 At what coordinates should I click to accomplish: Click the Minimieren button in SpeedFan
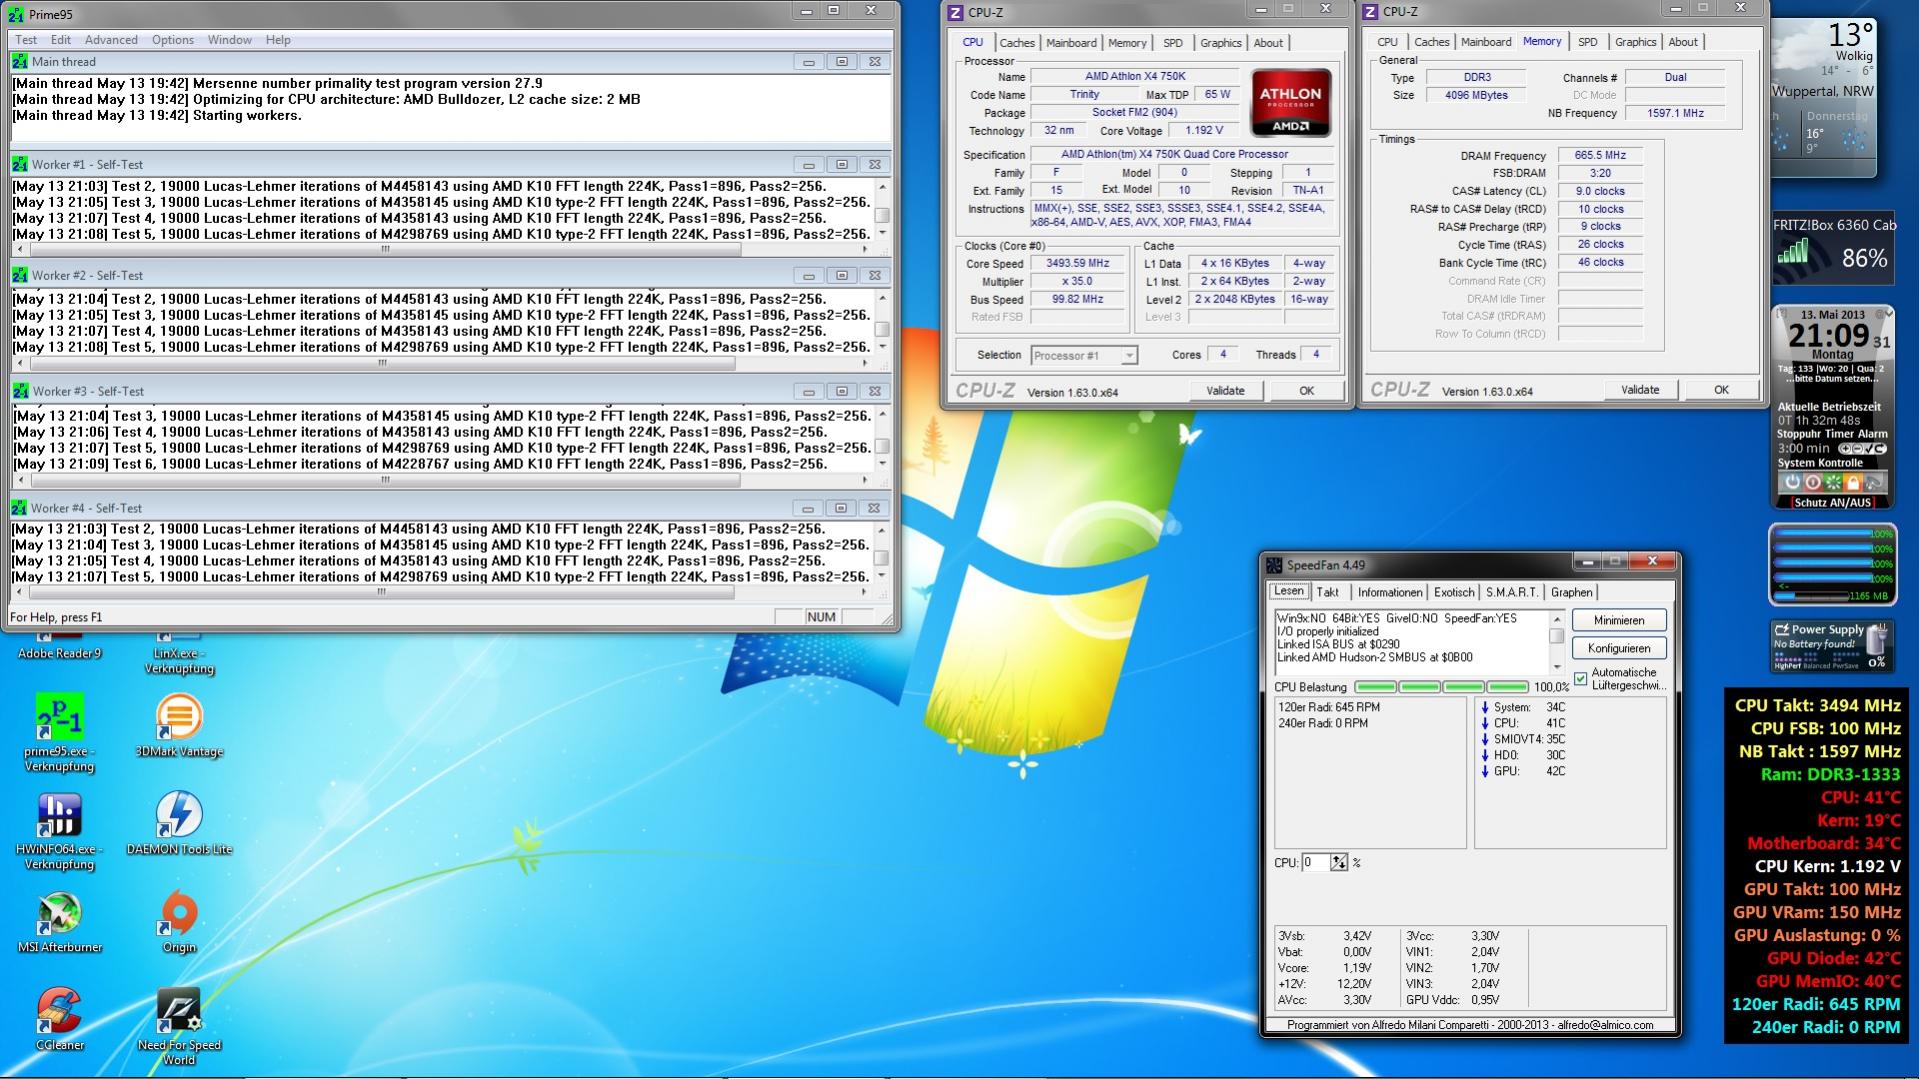[1619, 620]
